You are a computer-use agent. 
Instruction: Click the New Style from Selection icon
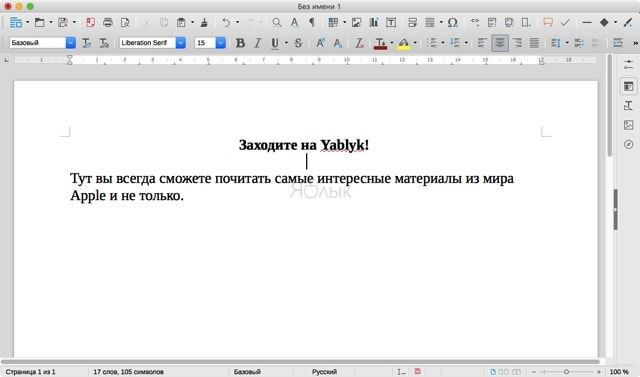104,43
